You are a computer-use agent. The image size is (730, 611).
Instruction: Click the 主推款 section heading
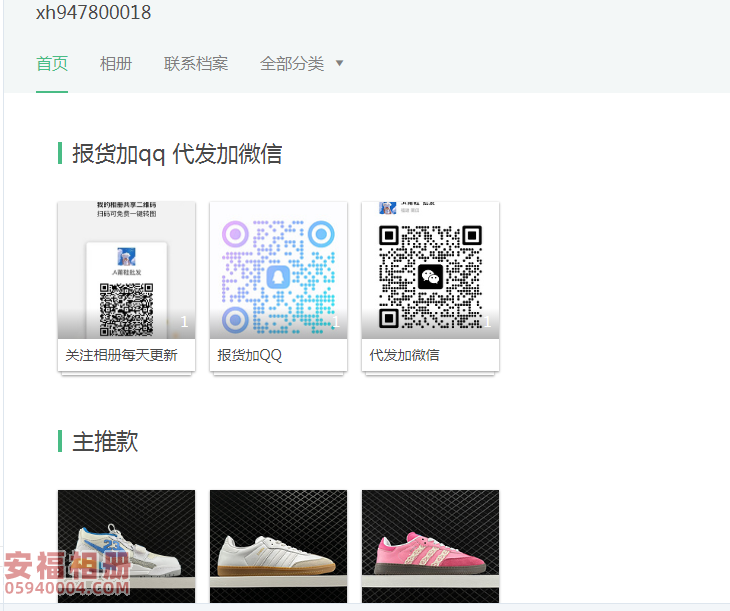click(105, 441)
